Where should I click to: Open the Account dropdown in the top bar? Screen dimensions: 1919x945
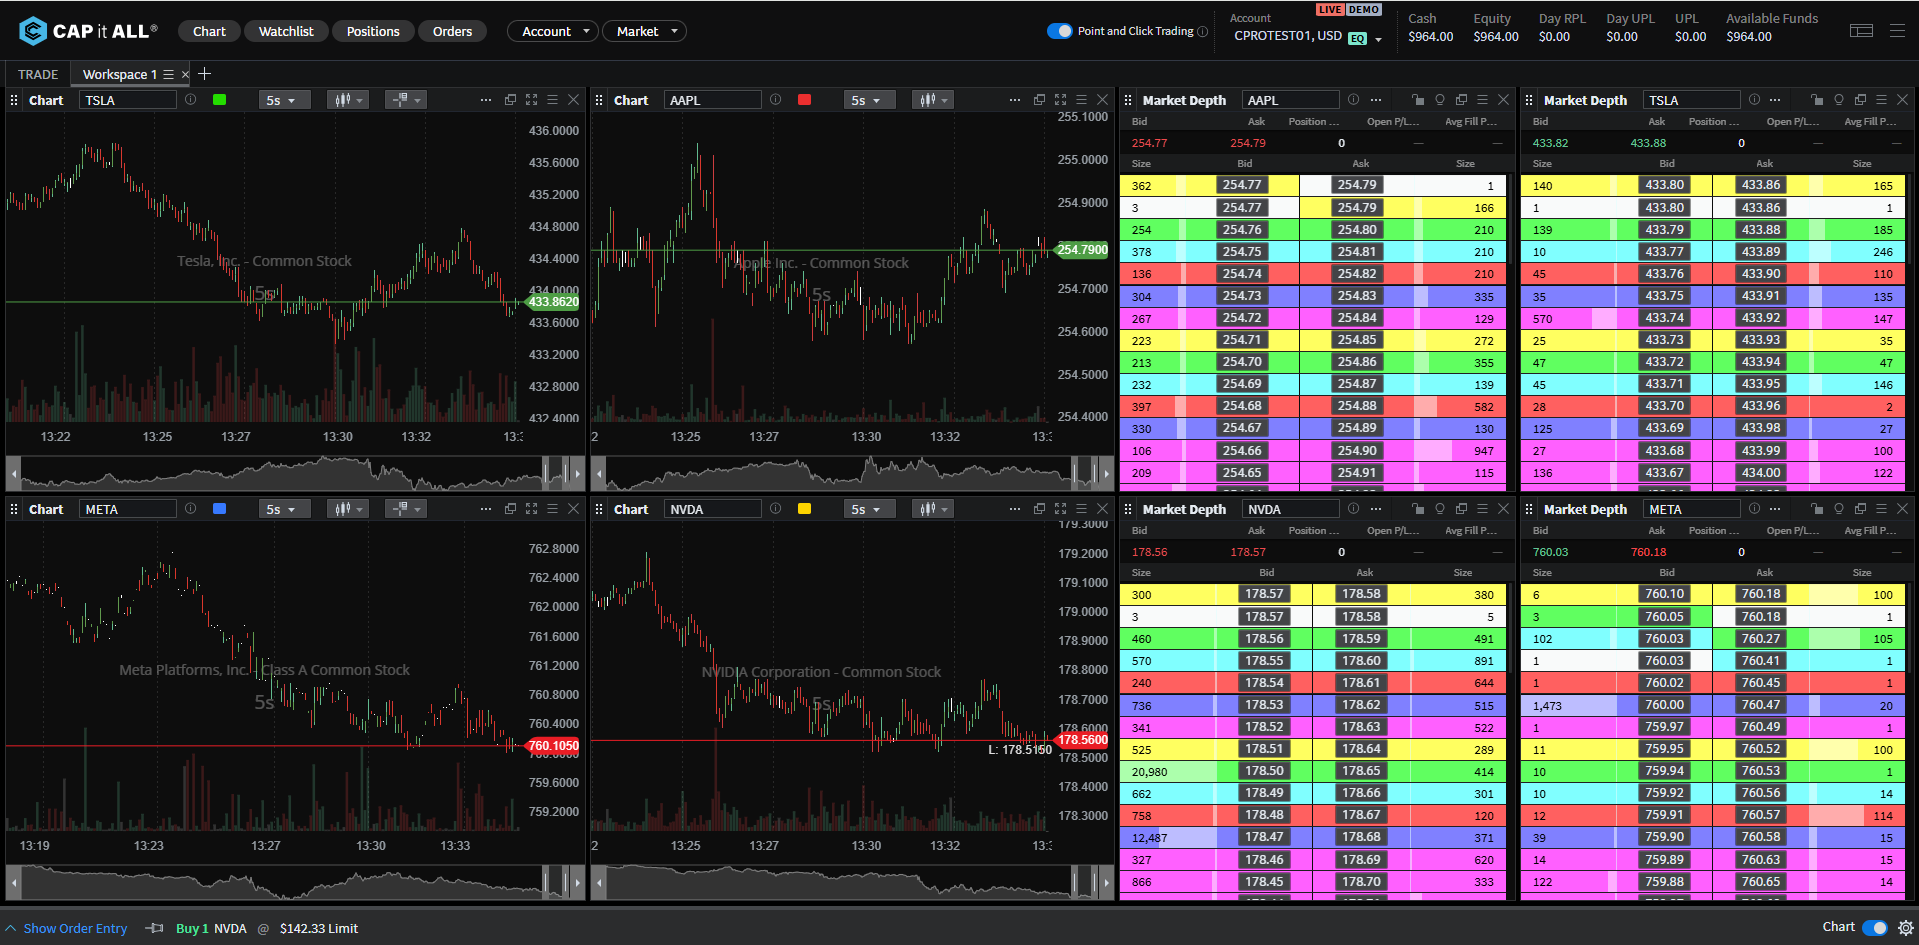[x=552, y=31]
